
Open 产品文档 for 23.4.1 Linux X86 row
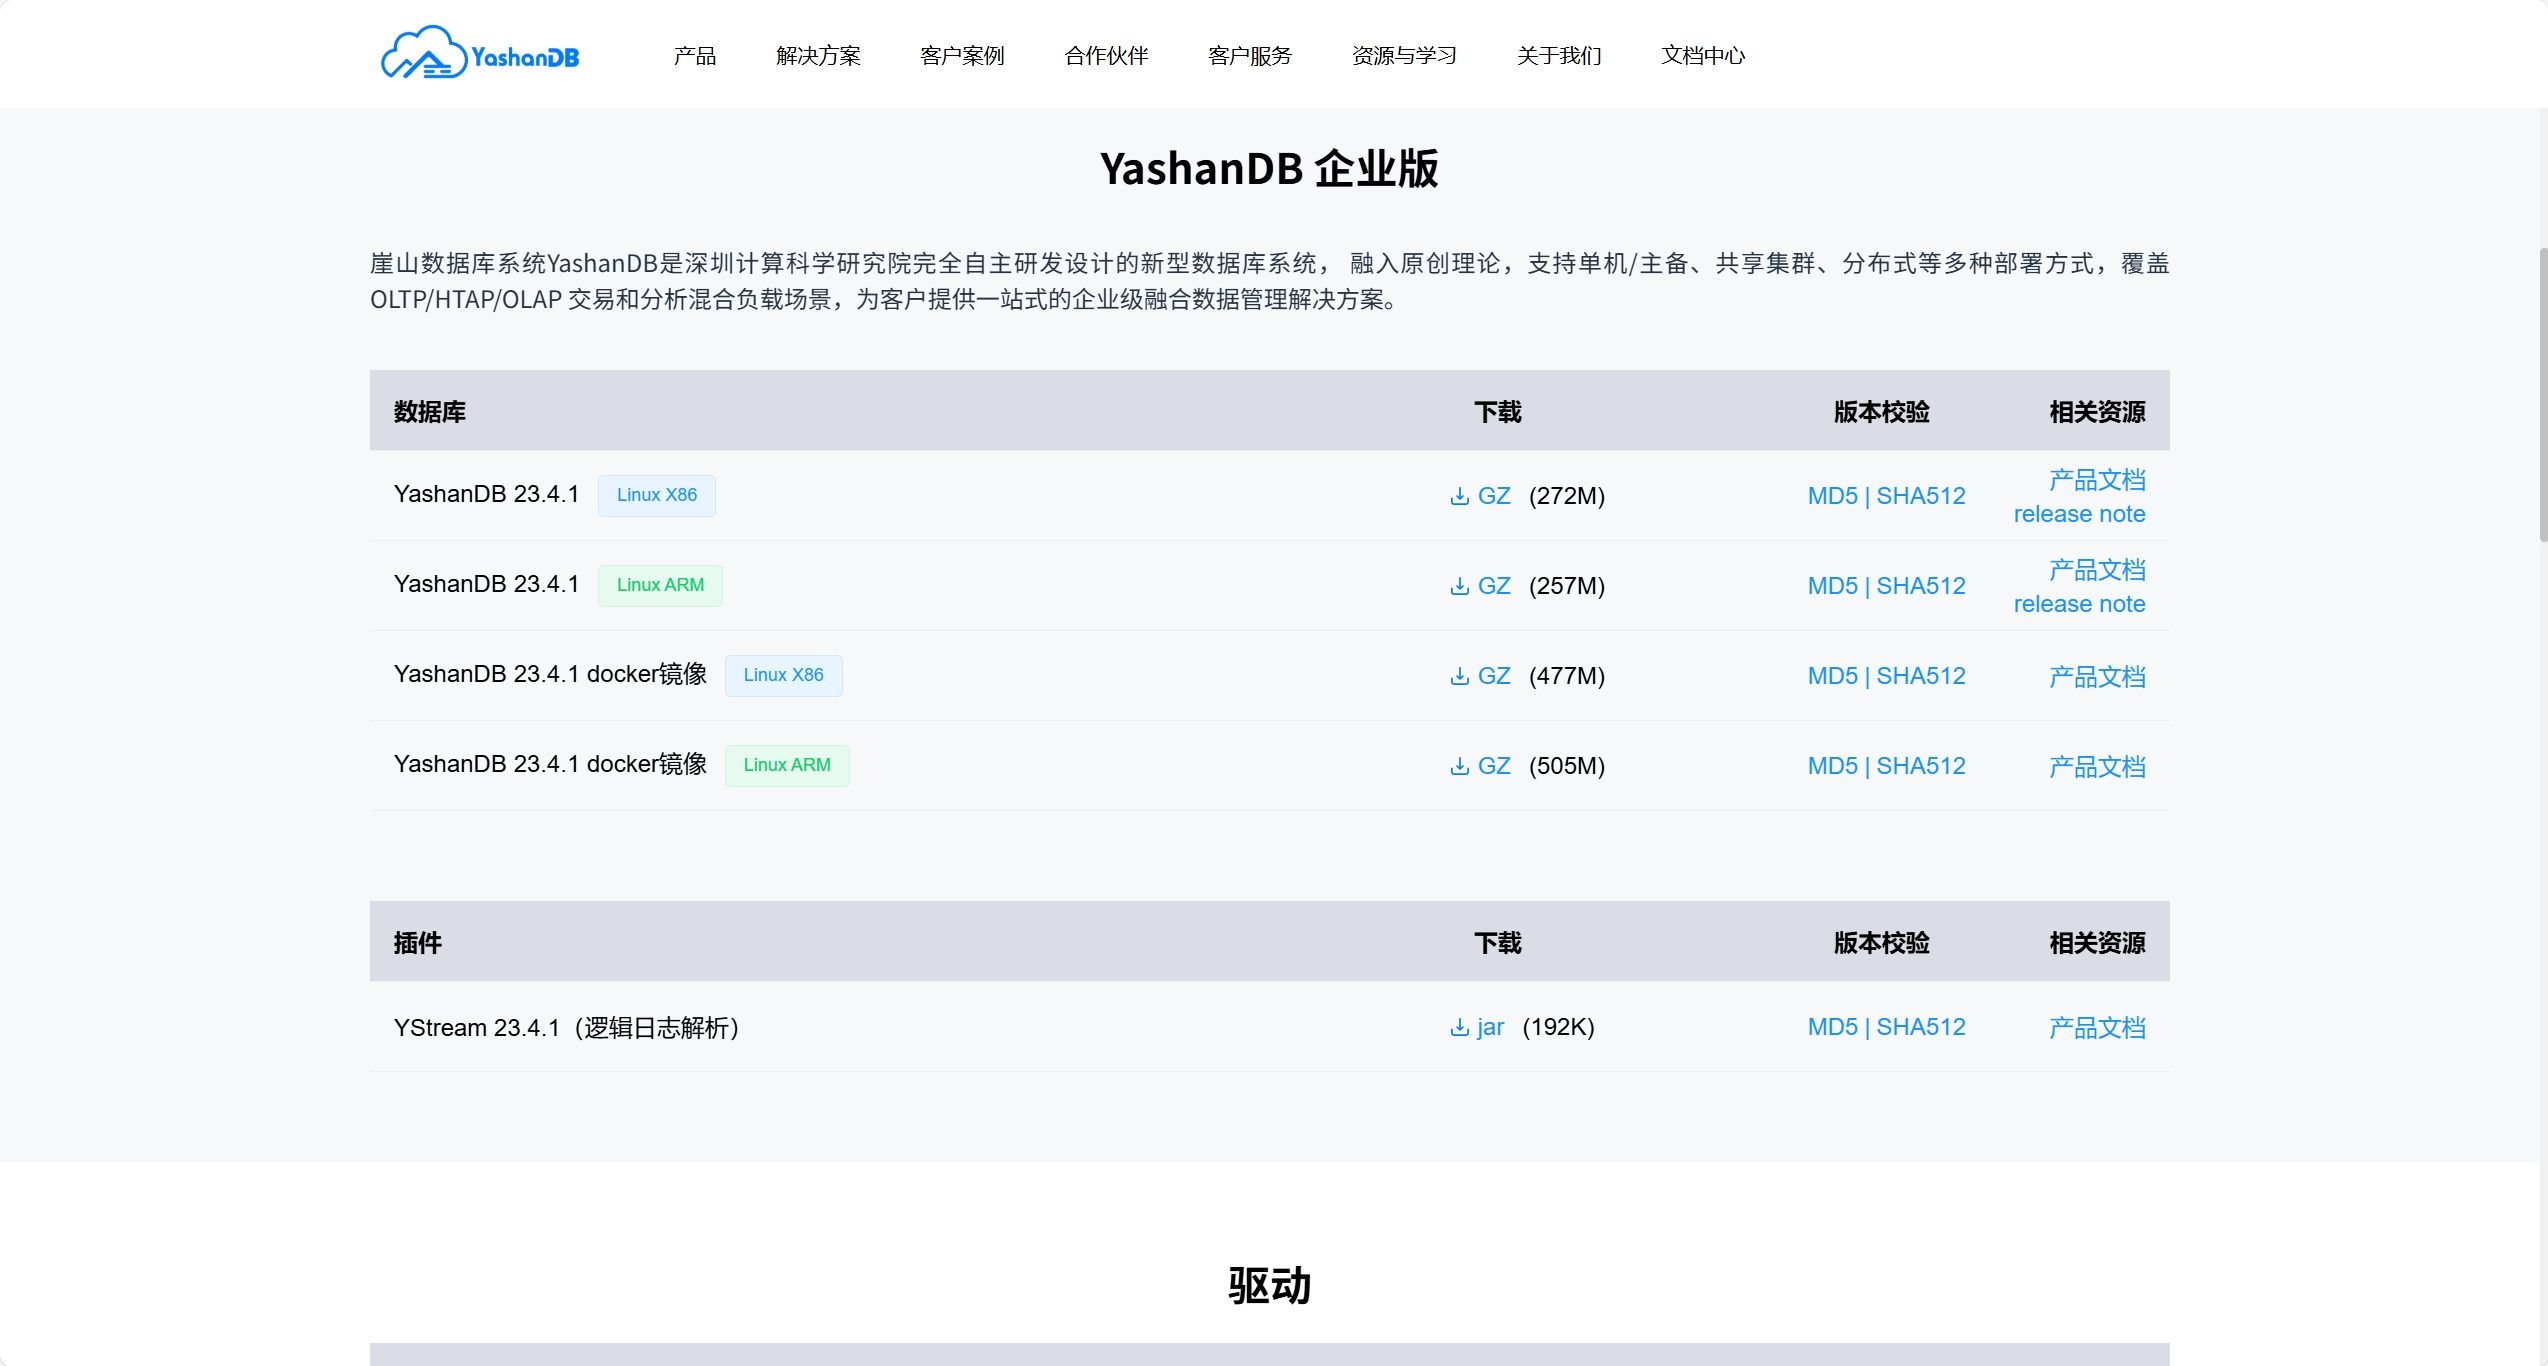[2097, 480]
